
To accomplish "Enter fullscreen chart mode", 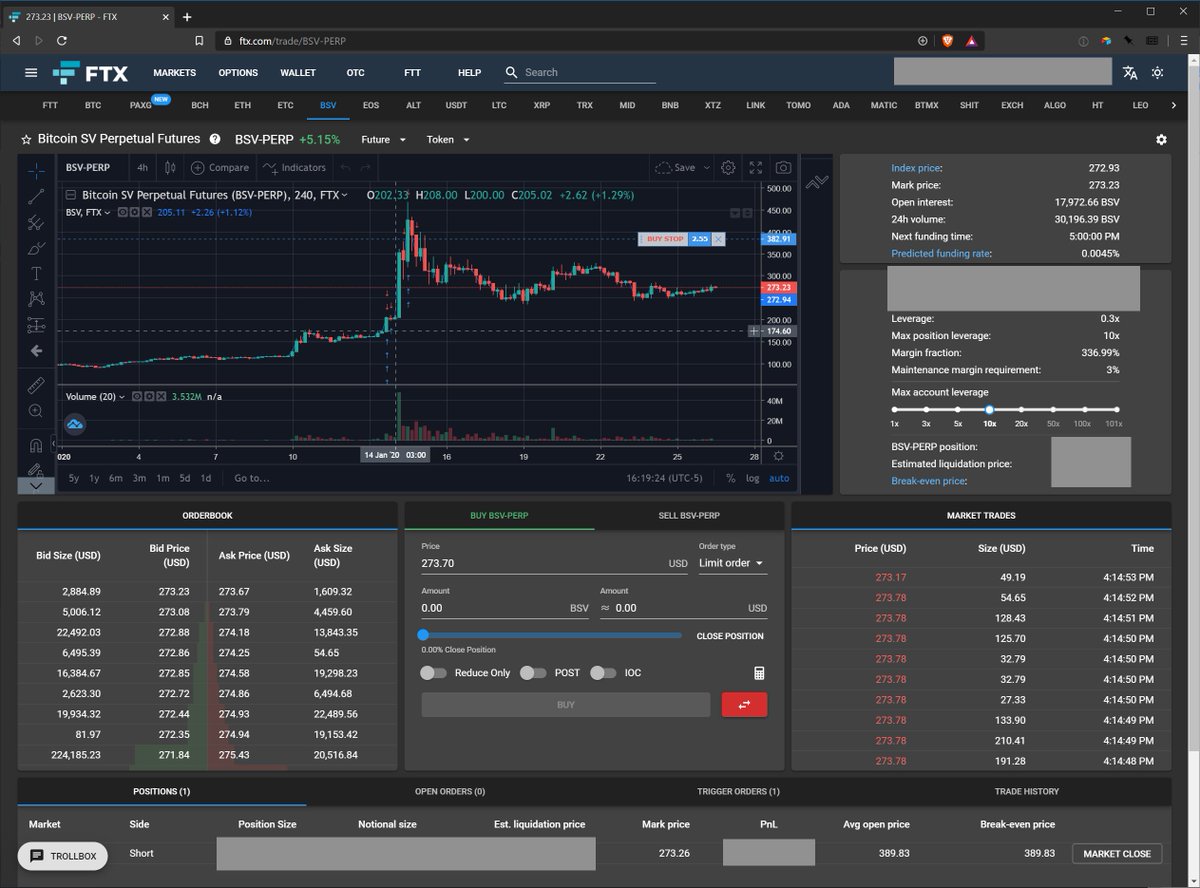I will coord(756,167).
